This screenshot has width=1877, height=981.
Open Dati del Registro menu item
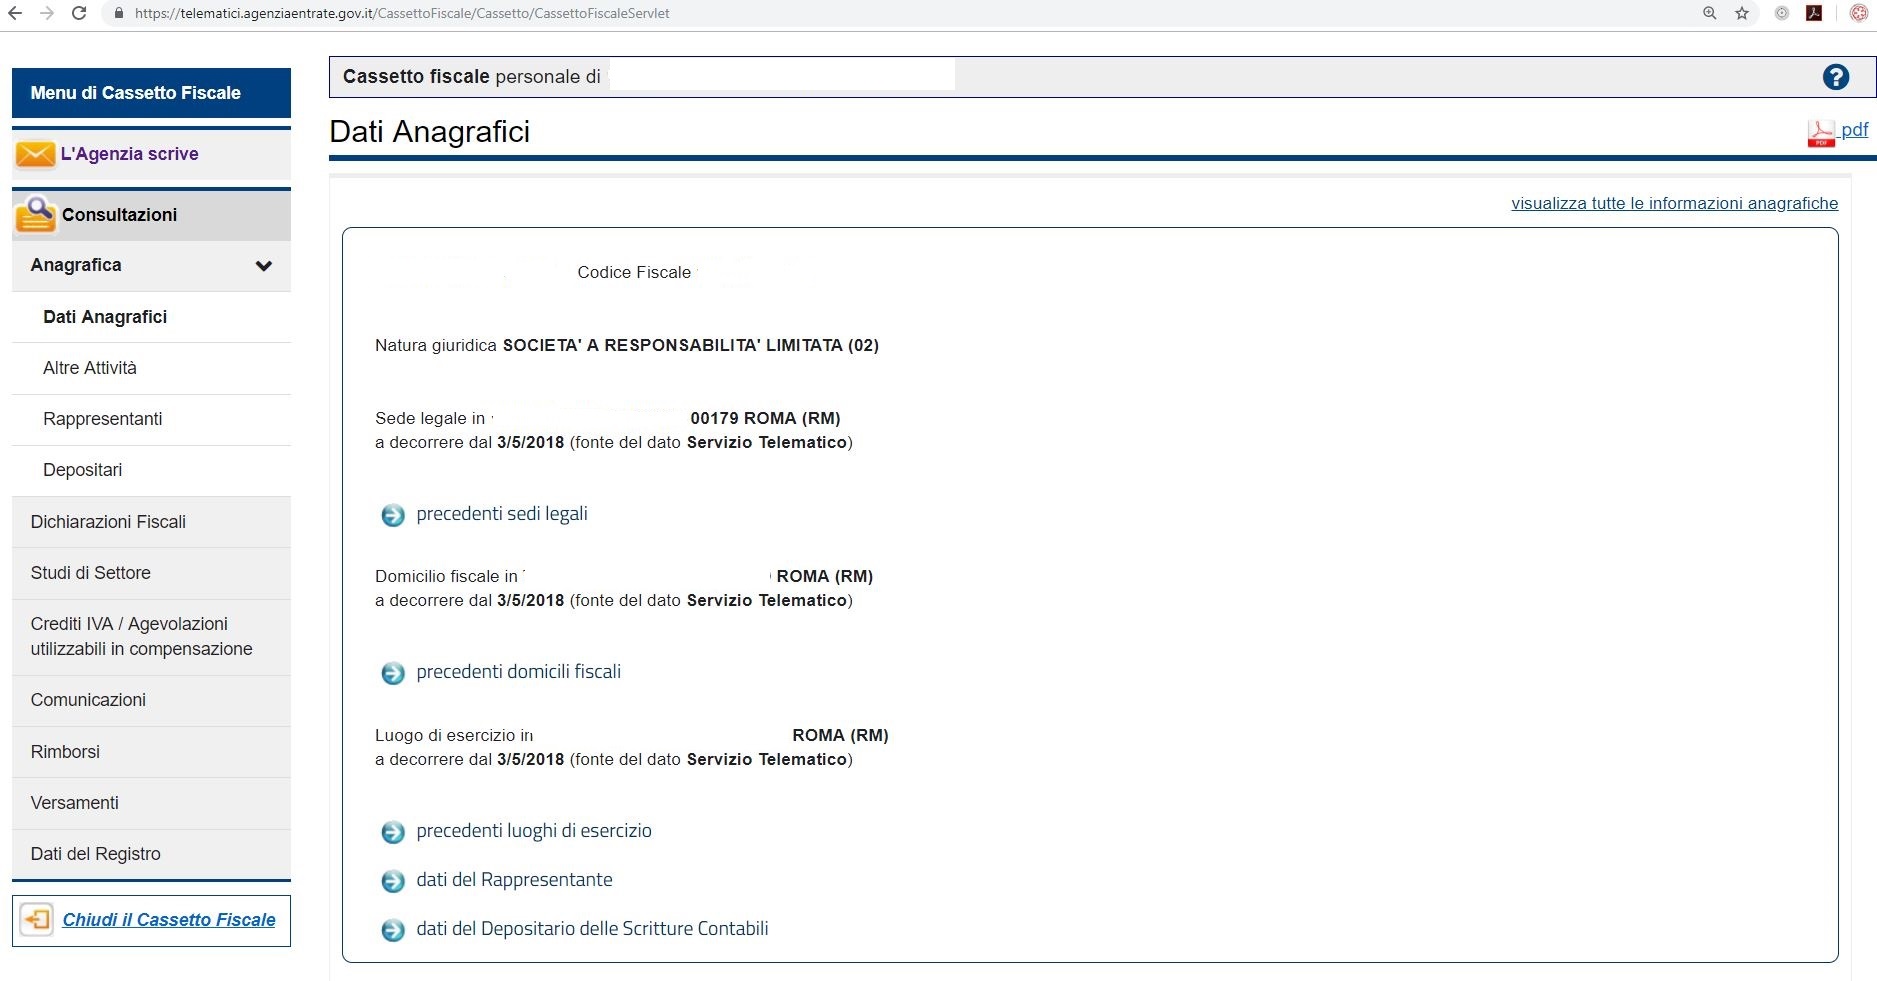151,854
